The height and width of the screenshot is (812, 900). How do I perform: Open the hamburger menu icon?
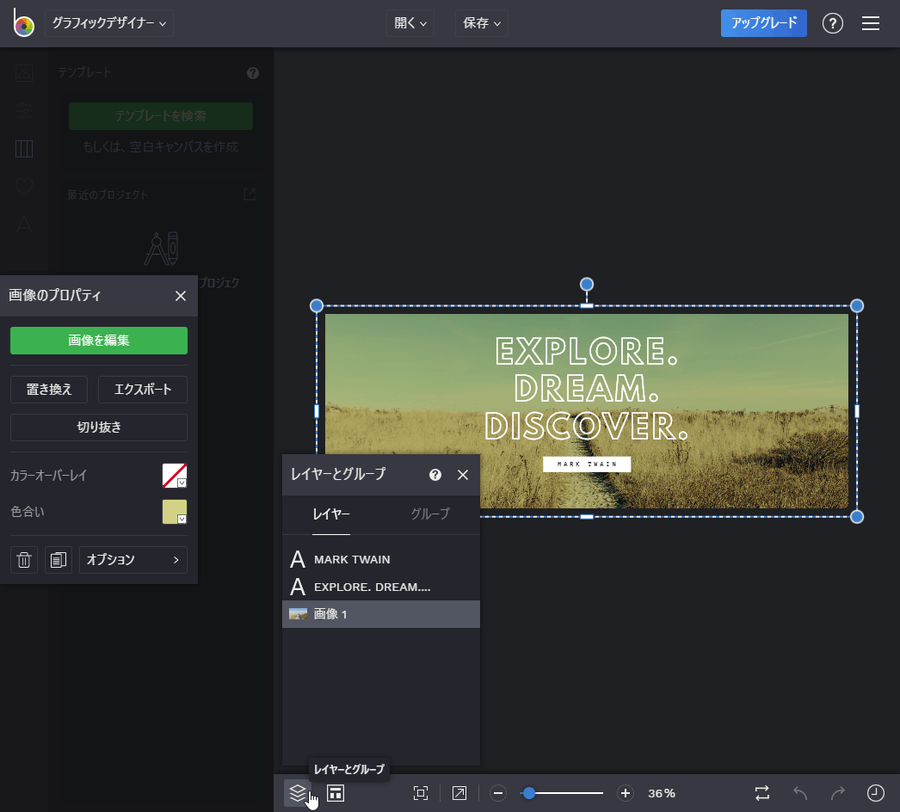pos(870,23)
